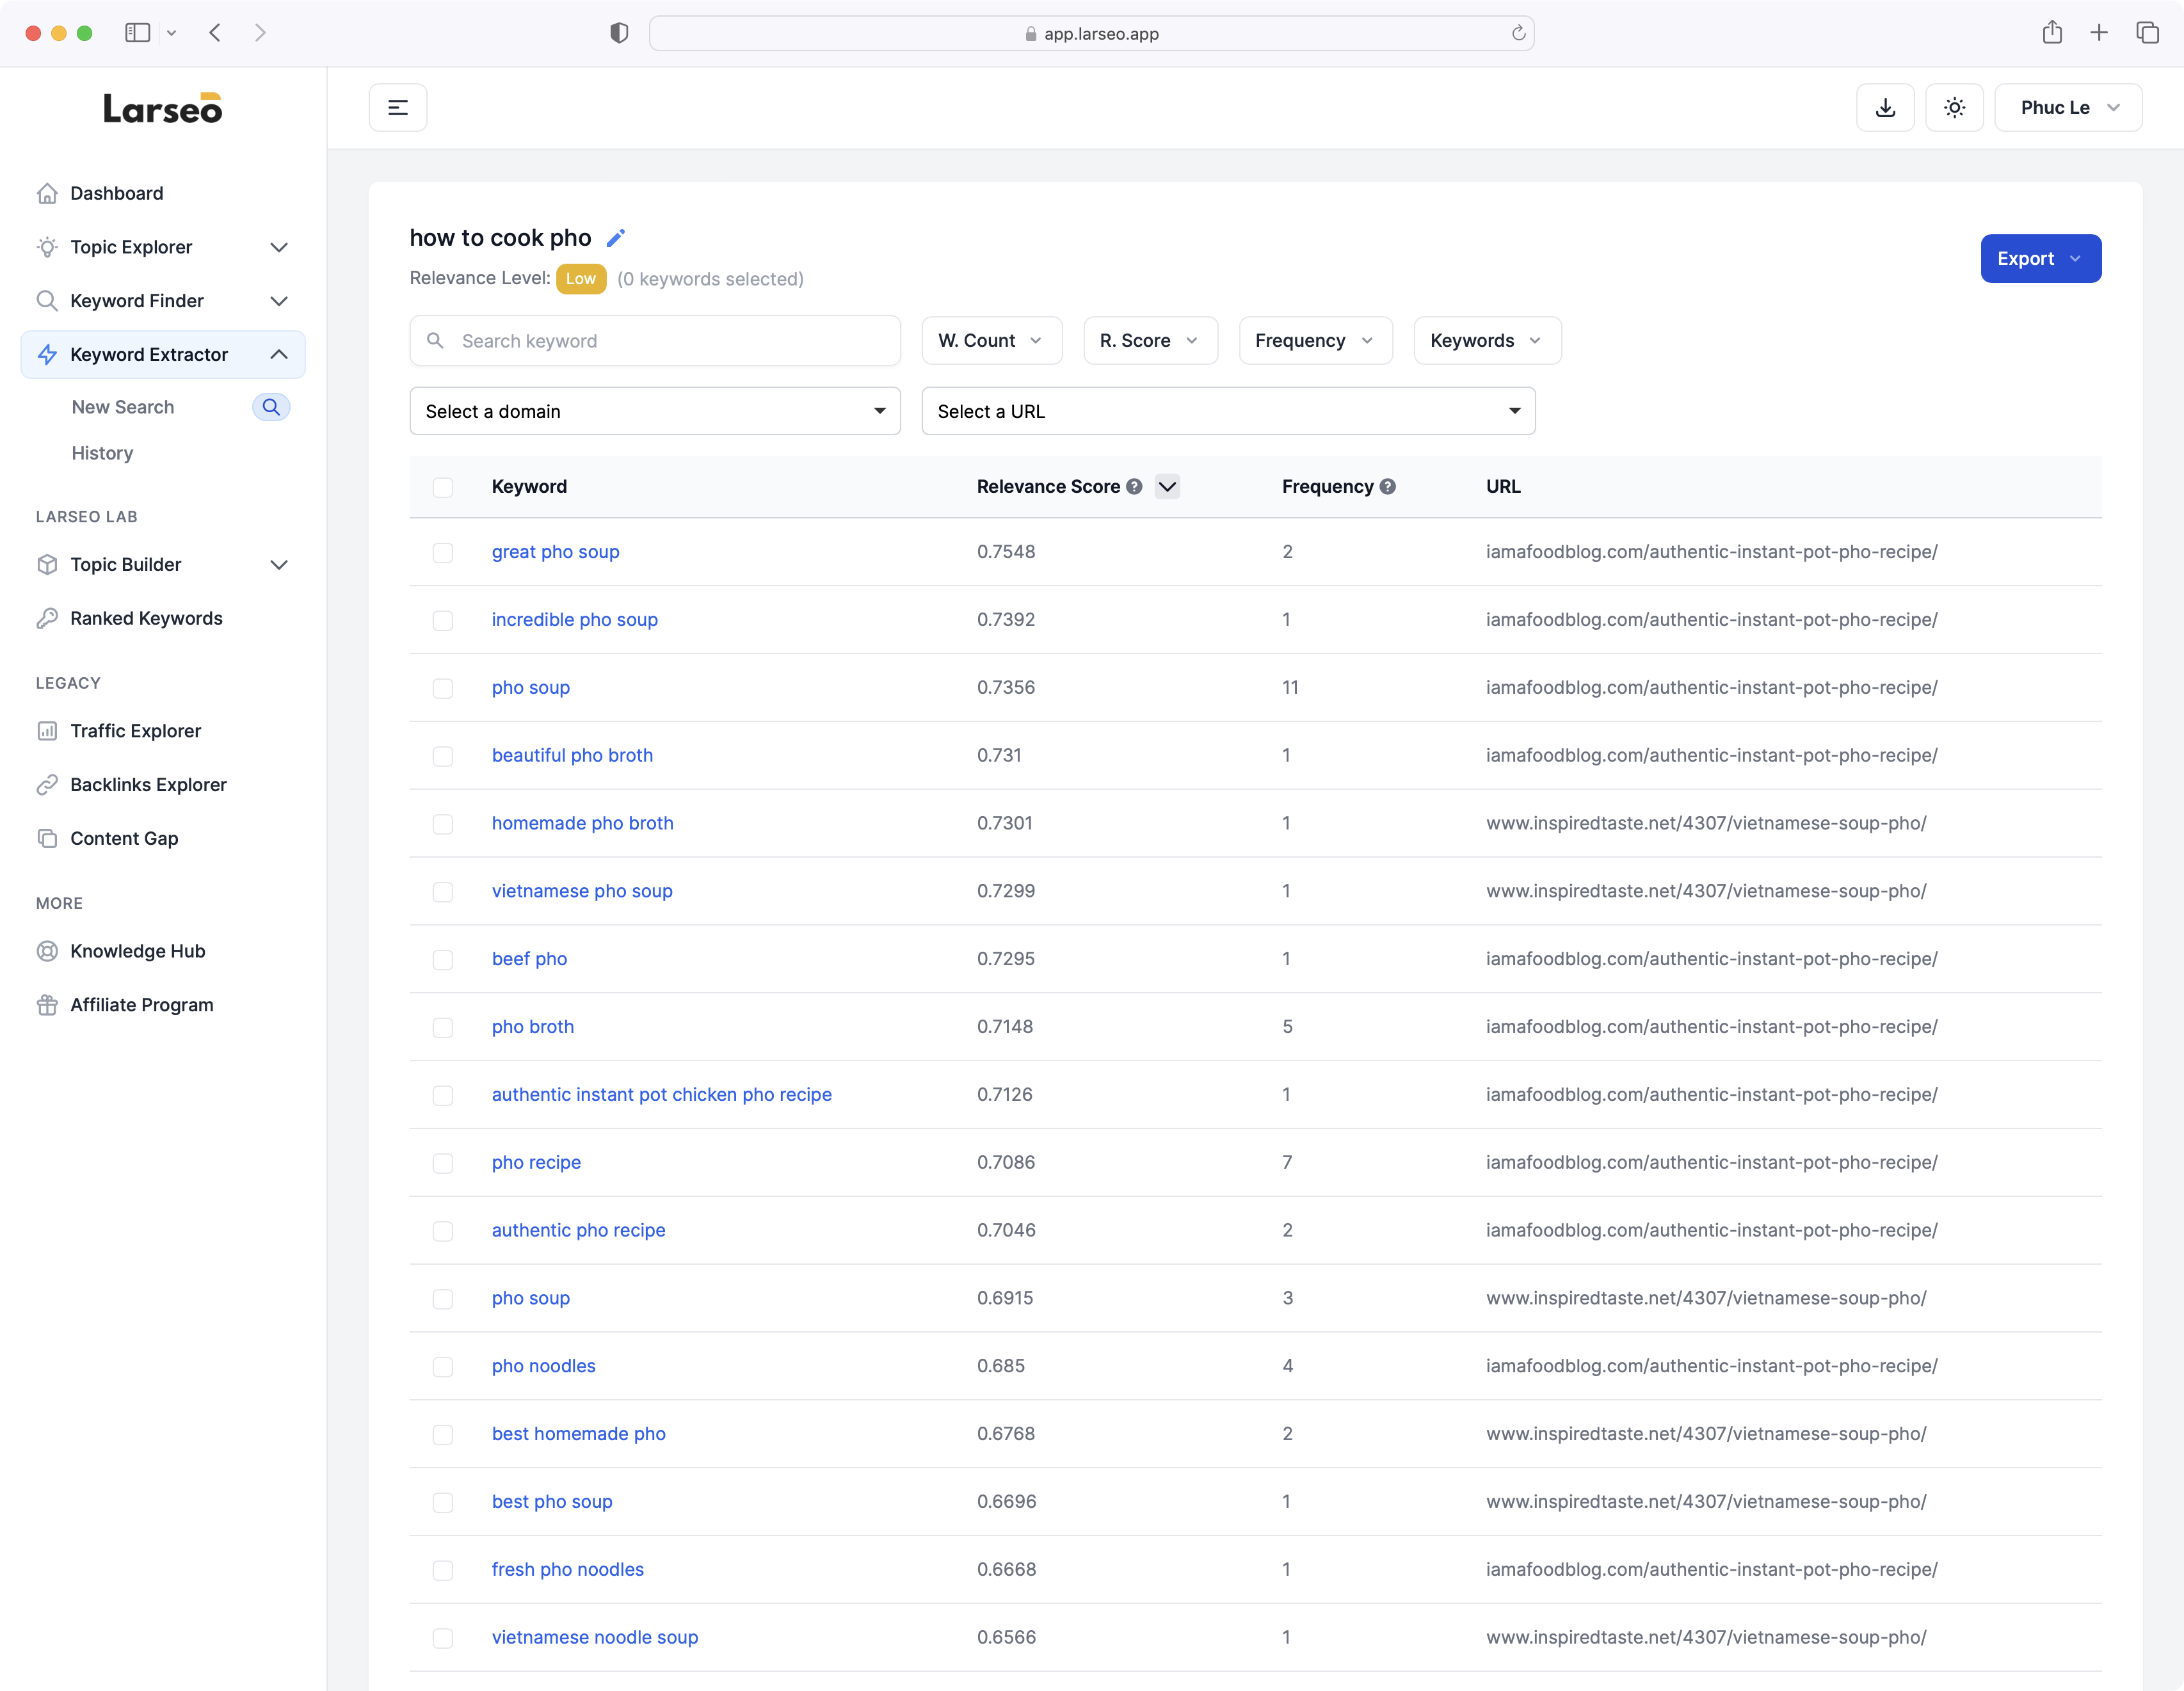Click Keyword Extractor lightning icon
This screenshot has width=2184, height=1691.
pyautogui.click(x=47, y=355)
